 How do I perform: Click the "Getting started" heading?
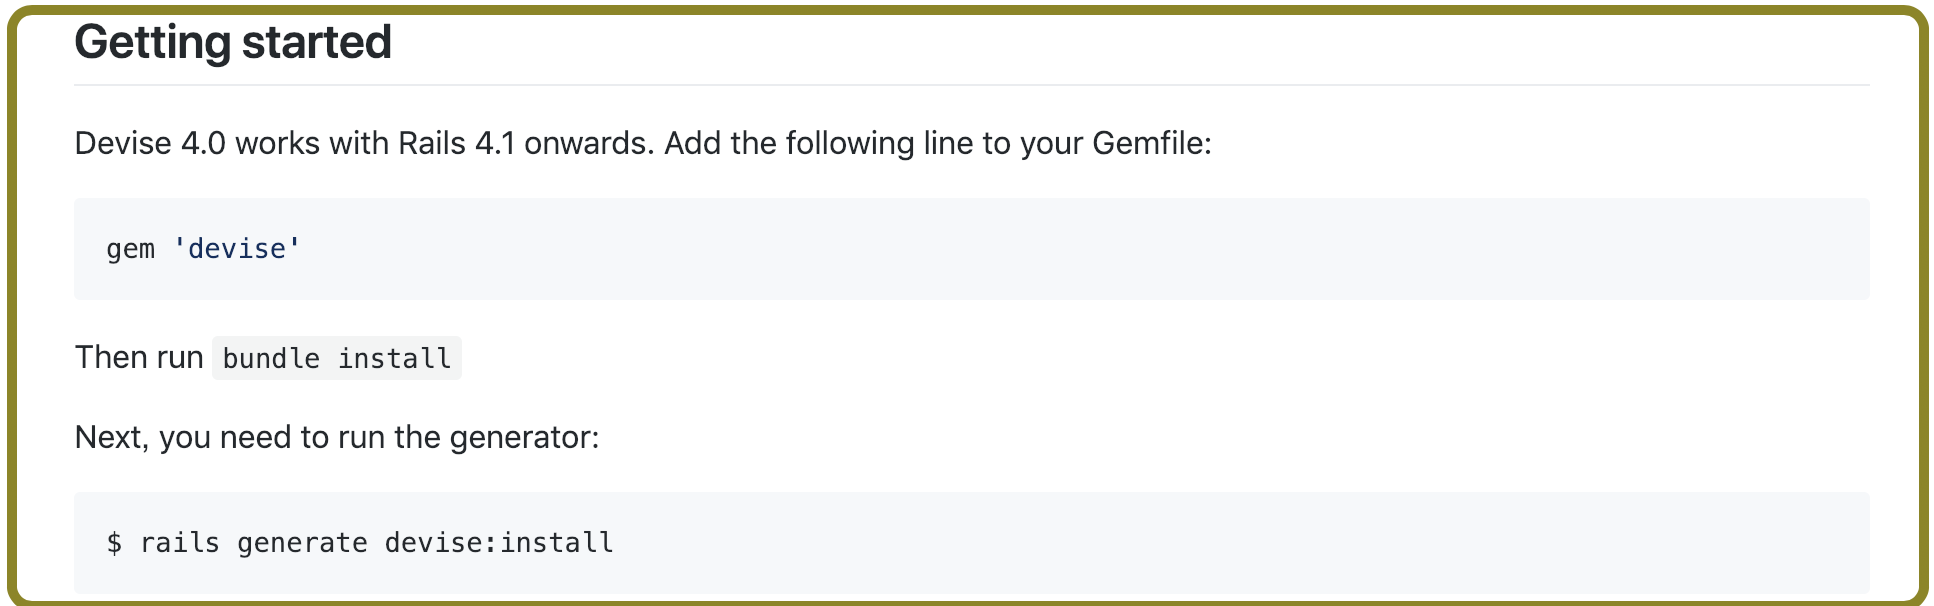coord(232,42)
